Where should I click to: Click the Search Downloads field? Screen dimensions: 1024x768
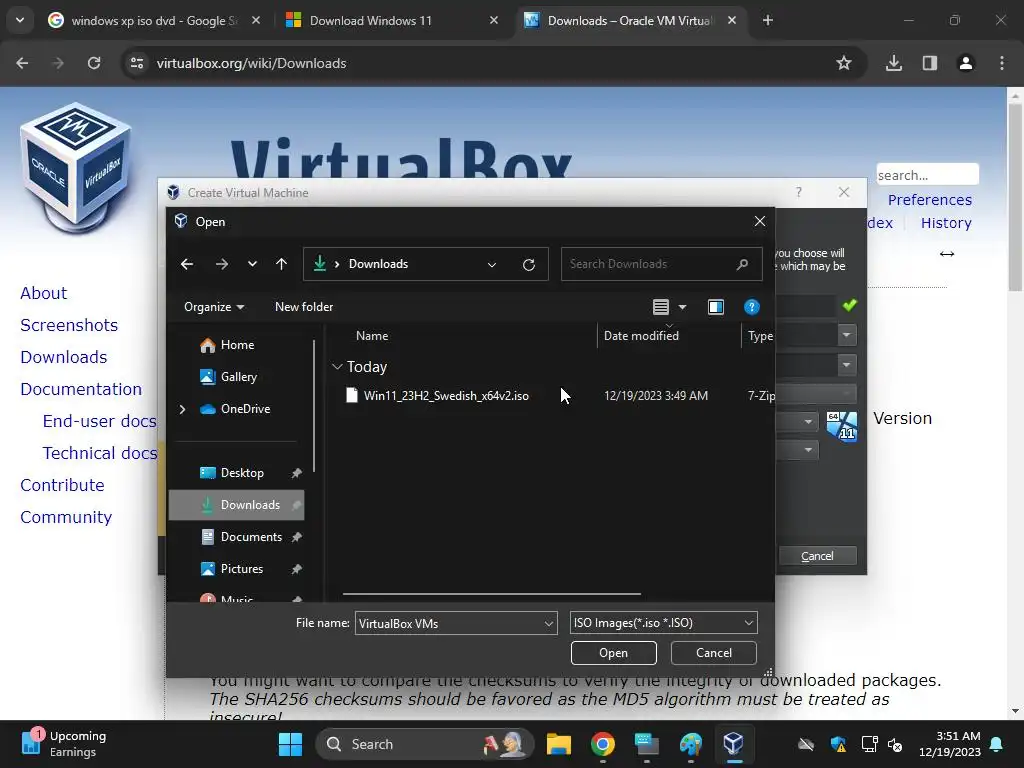click(x=662, y=264)
